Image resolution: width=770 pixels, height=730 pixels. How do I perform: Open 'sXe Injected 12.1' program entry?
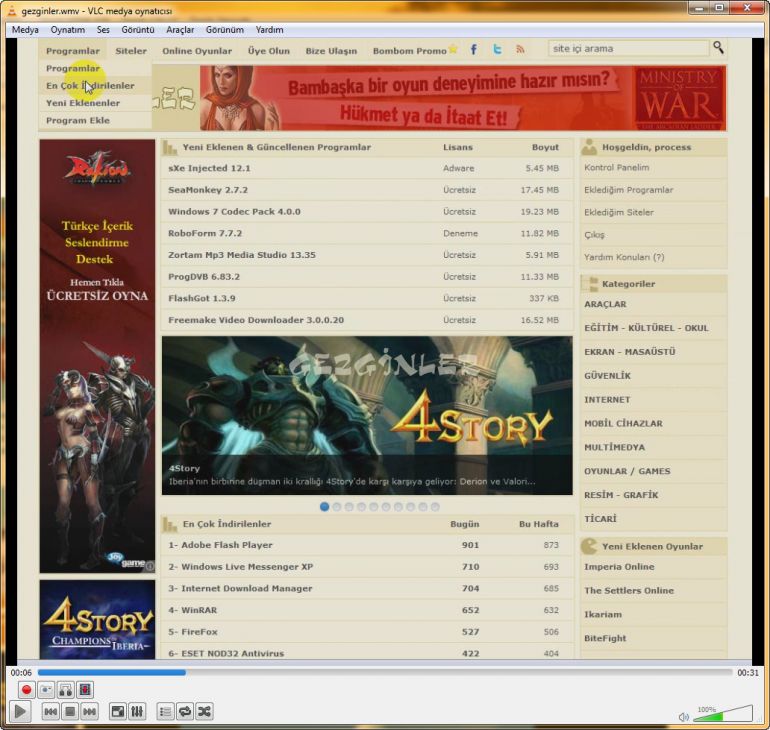pyautogui.click(x=209, y=168)
